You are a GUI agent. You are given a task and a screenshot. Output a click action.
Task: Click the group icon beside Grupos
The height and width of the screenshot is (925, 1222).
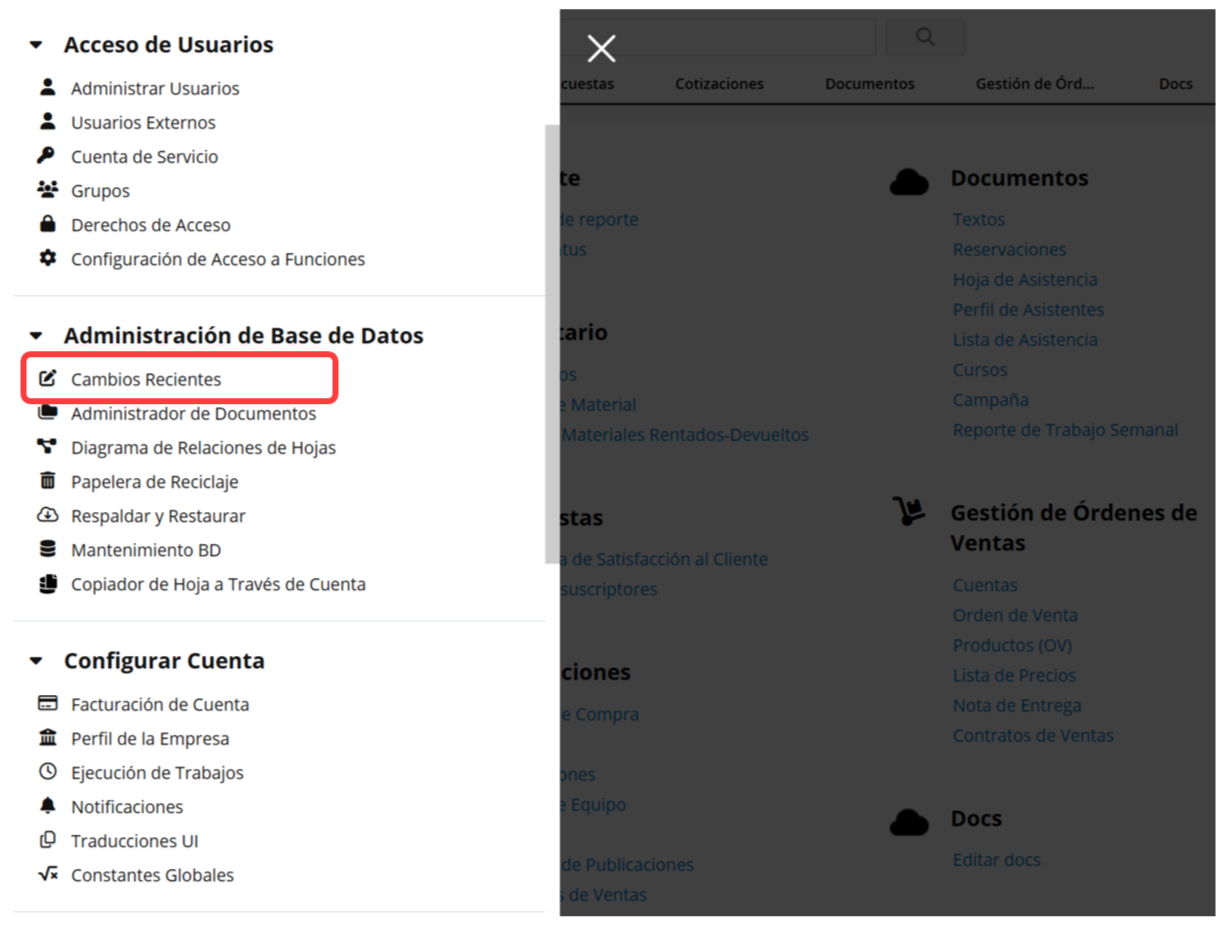tap(47, 190)
